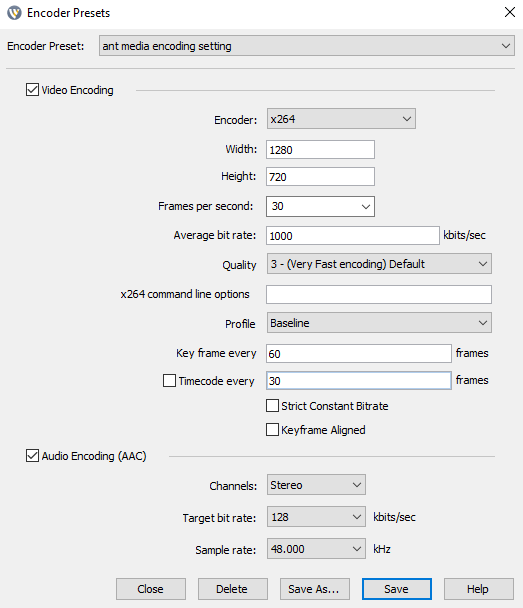This screenshot has width=523, height=608.
Task: Enable the Timecode every checkbox
Action: pos(169,380)
